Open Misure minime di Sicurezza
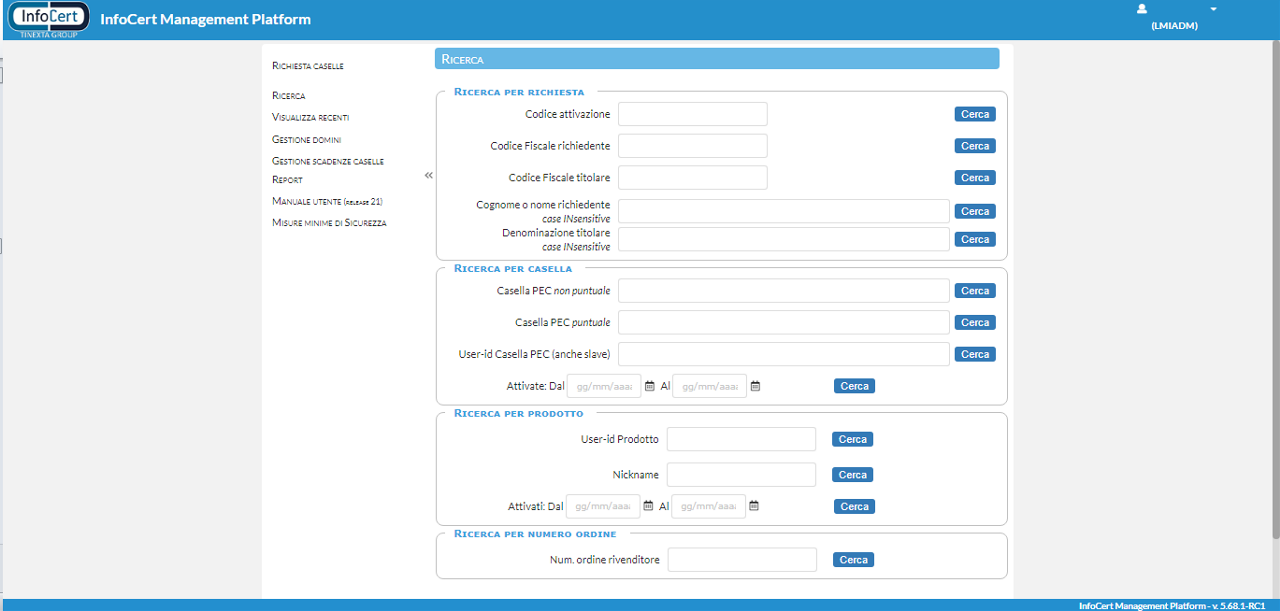The height and width of the screenshot is (611, 1280). tap(329, 223)
